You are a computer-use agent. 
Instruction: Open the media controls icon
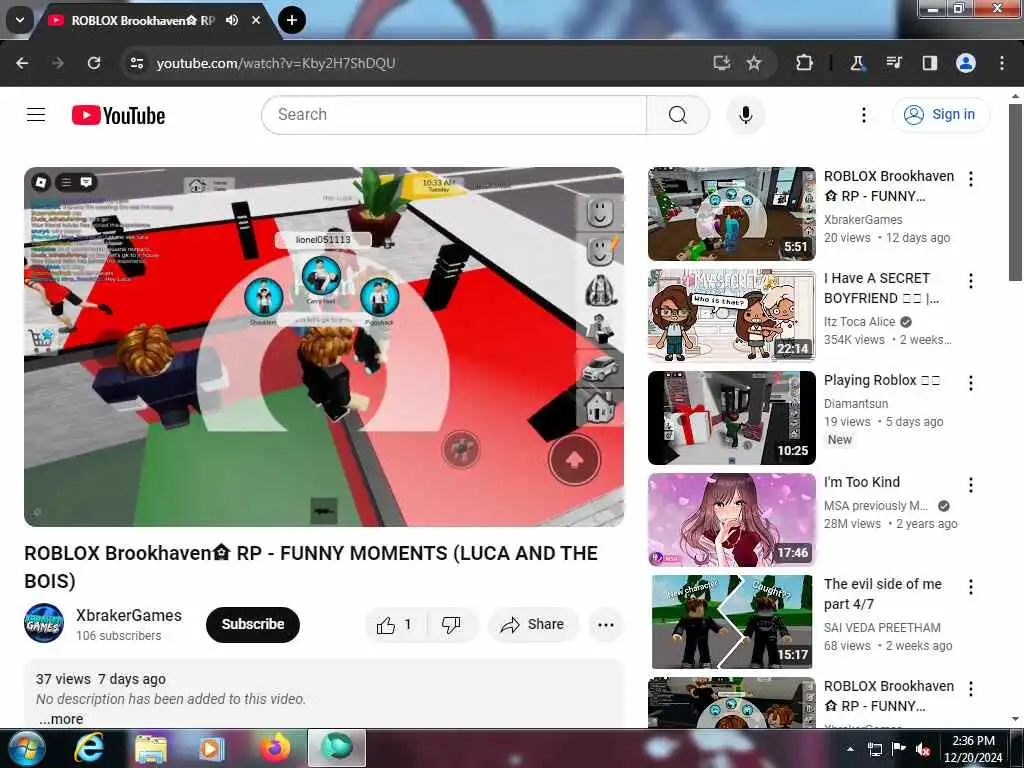click(x=893, y=63)
